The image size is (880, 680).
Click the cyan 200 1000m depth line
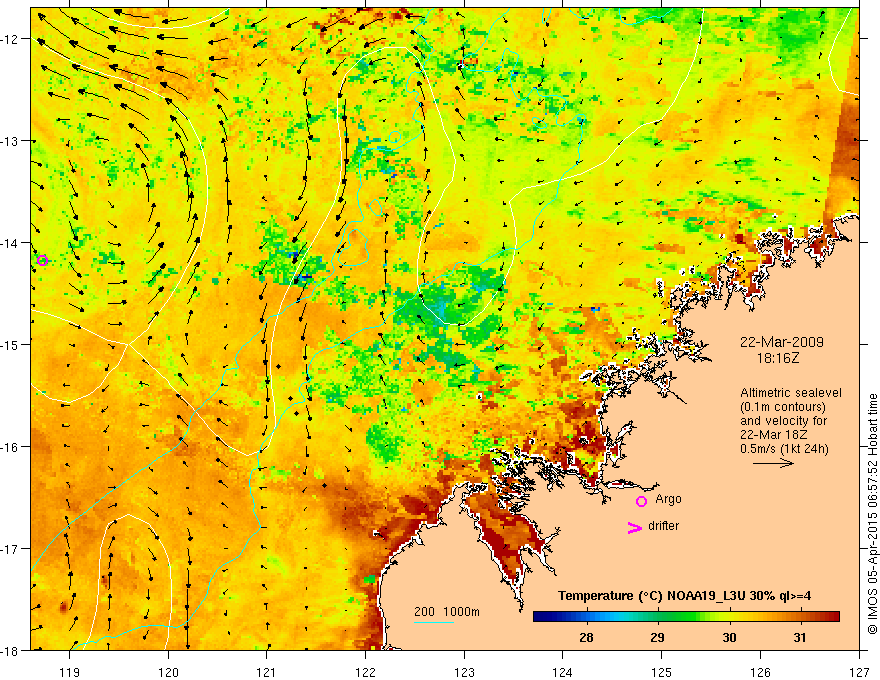434,622
